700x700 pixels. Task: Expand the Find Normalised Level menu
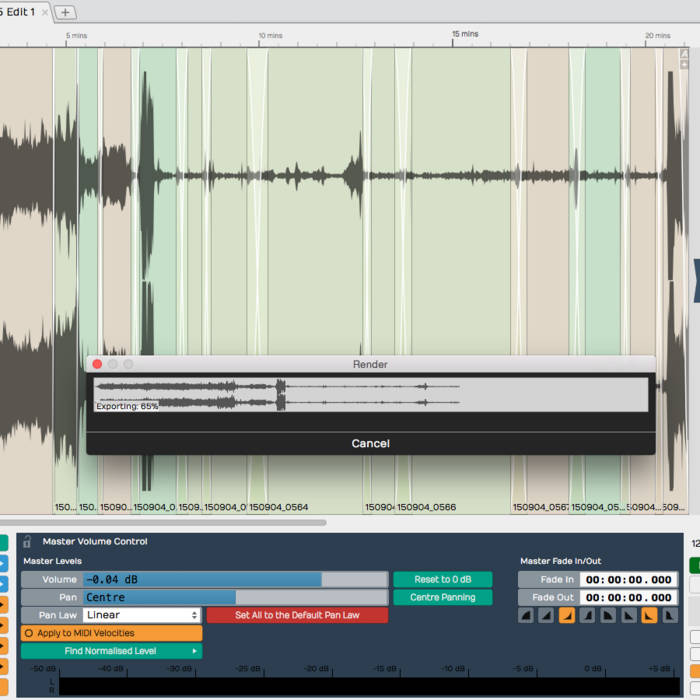pyautogui.click(x=111, y=651)
